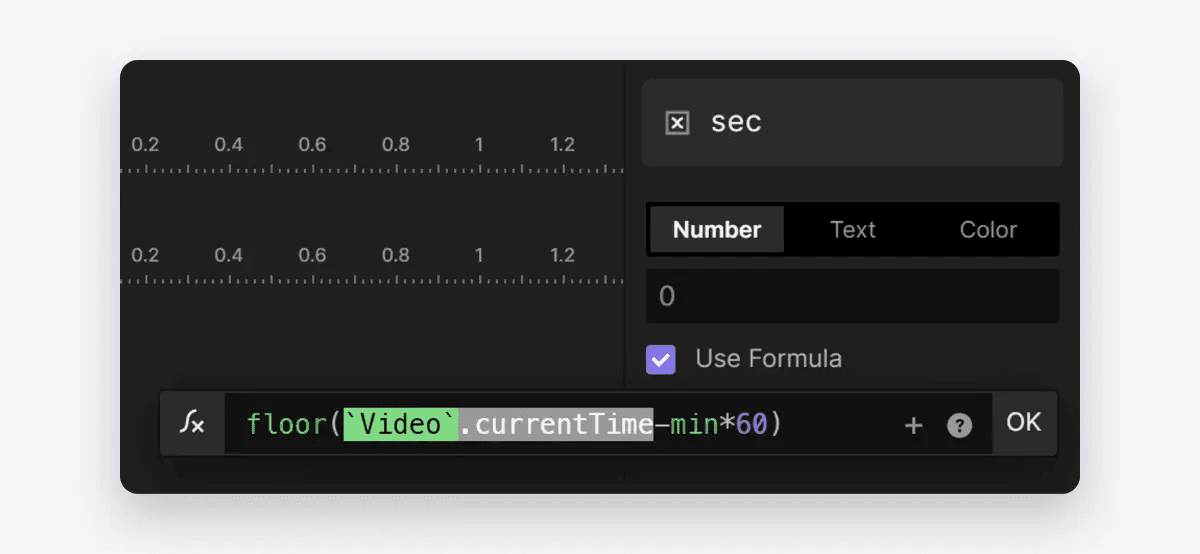1200x554 pixels.
Task: Switch to the Text type tab
Action: click(853, 229)
